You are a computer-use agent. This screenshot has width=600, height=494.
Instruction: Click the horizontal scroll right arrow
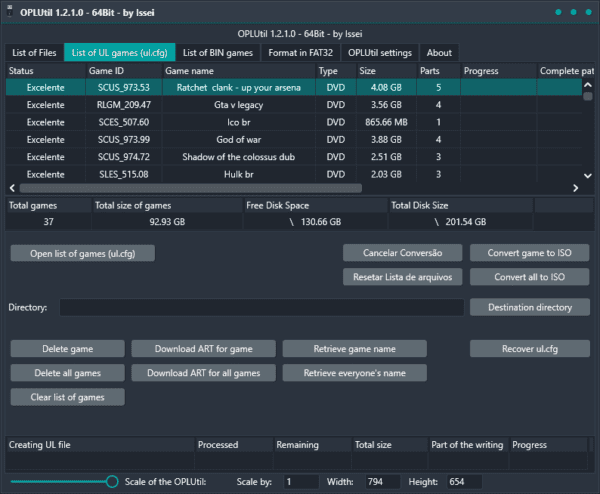(x=575, y=187)
